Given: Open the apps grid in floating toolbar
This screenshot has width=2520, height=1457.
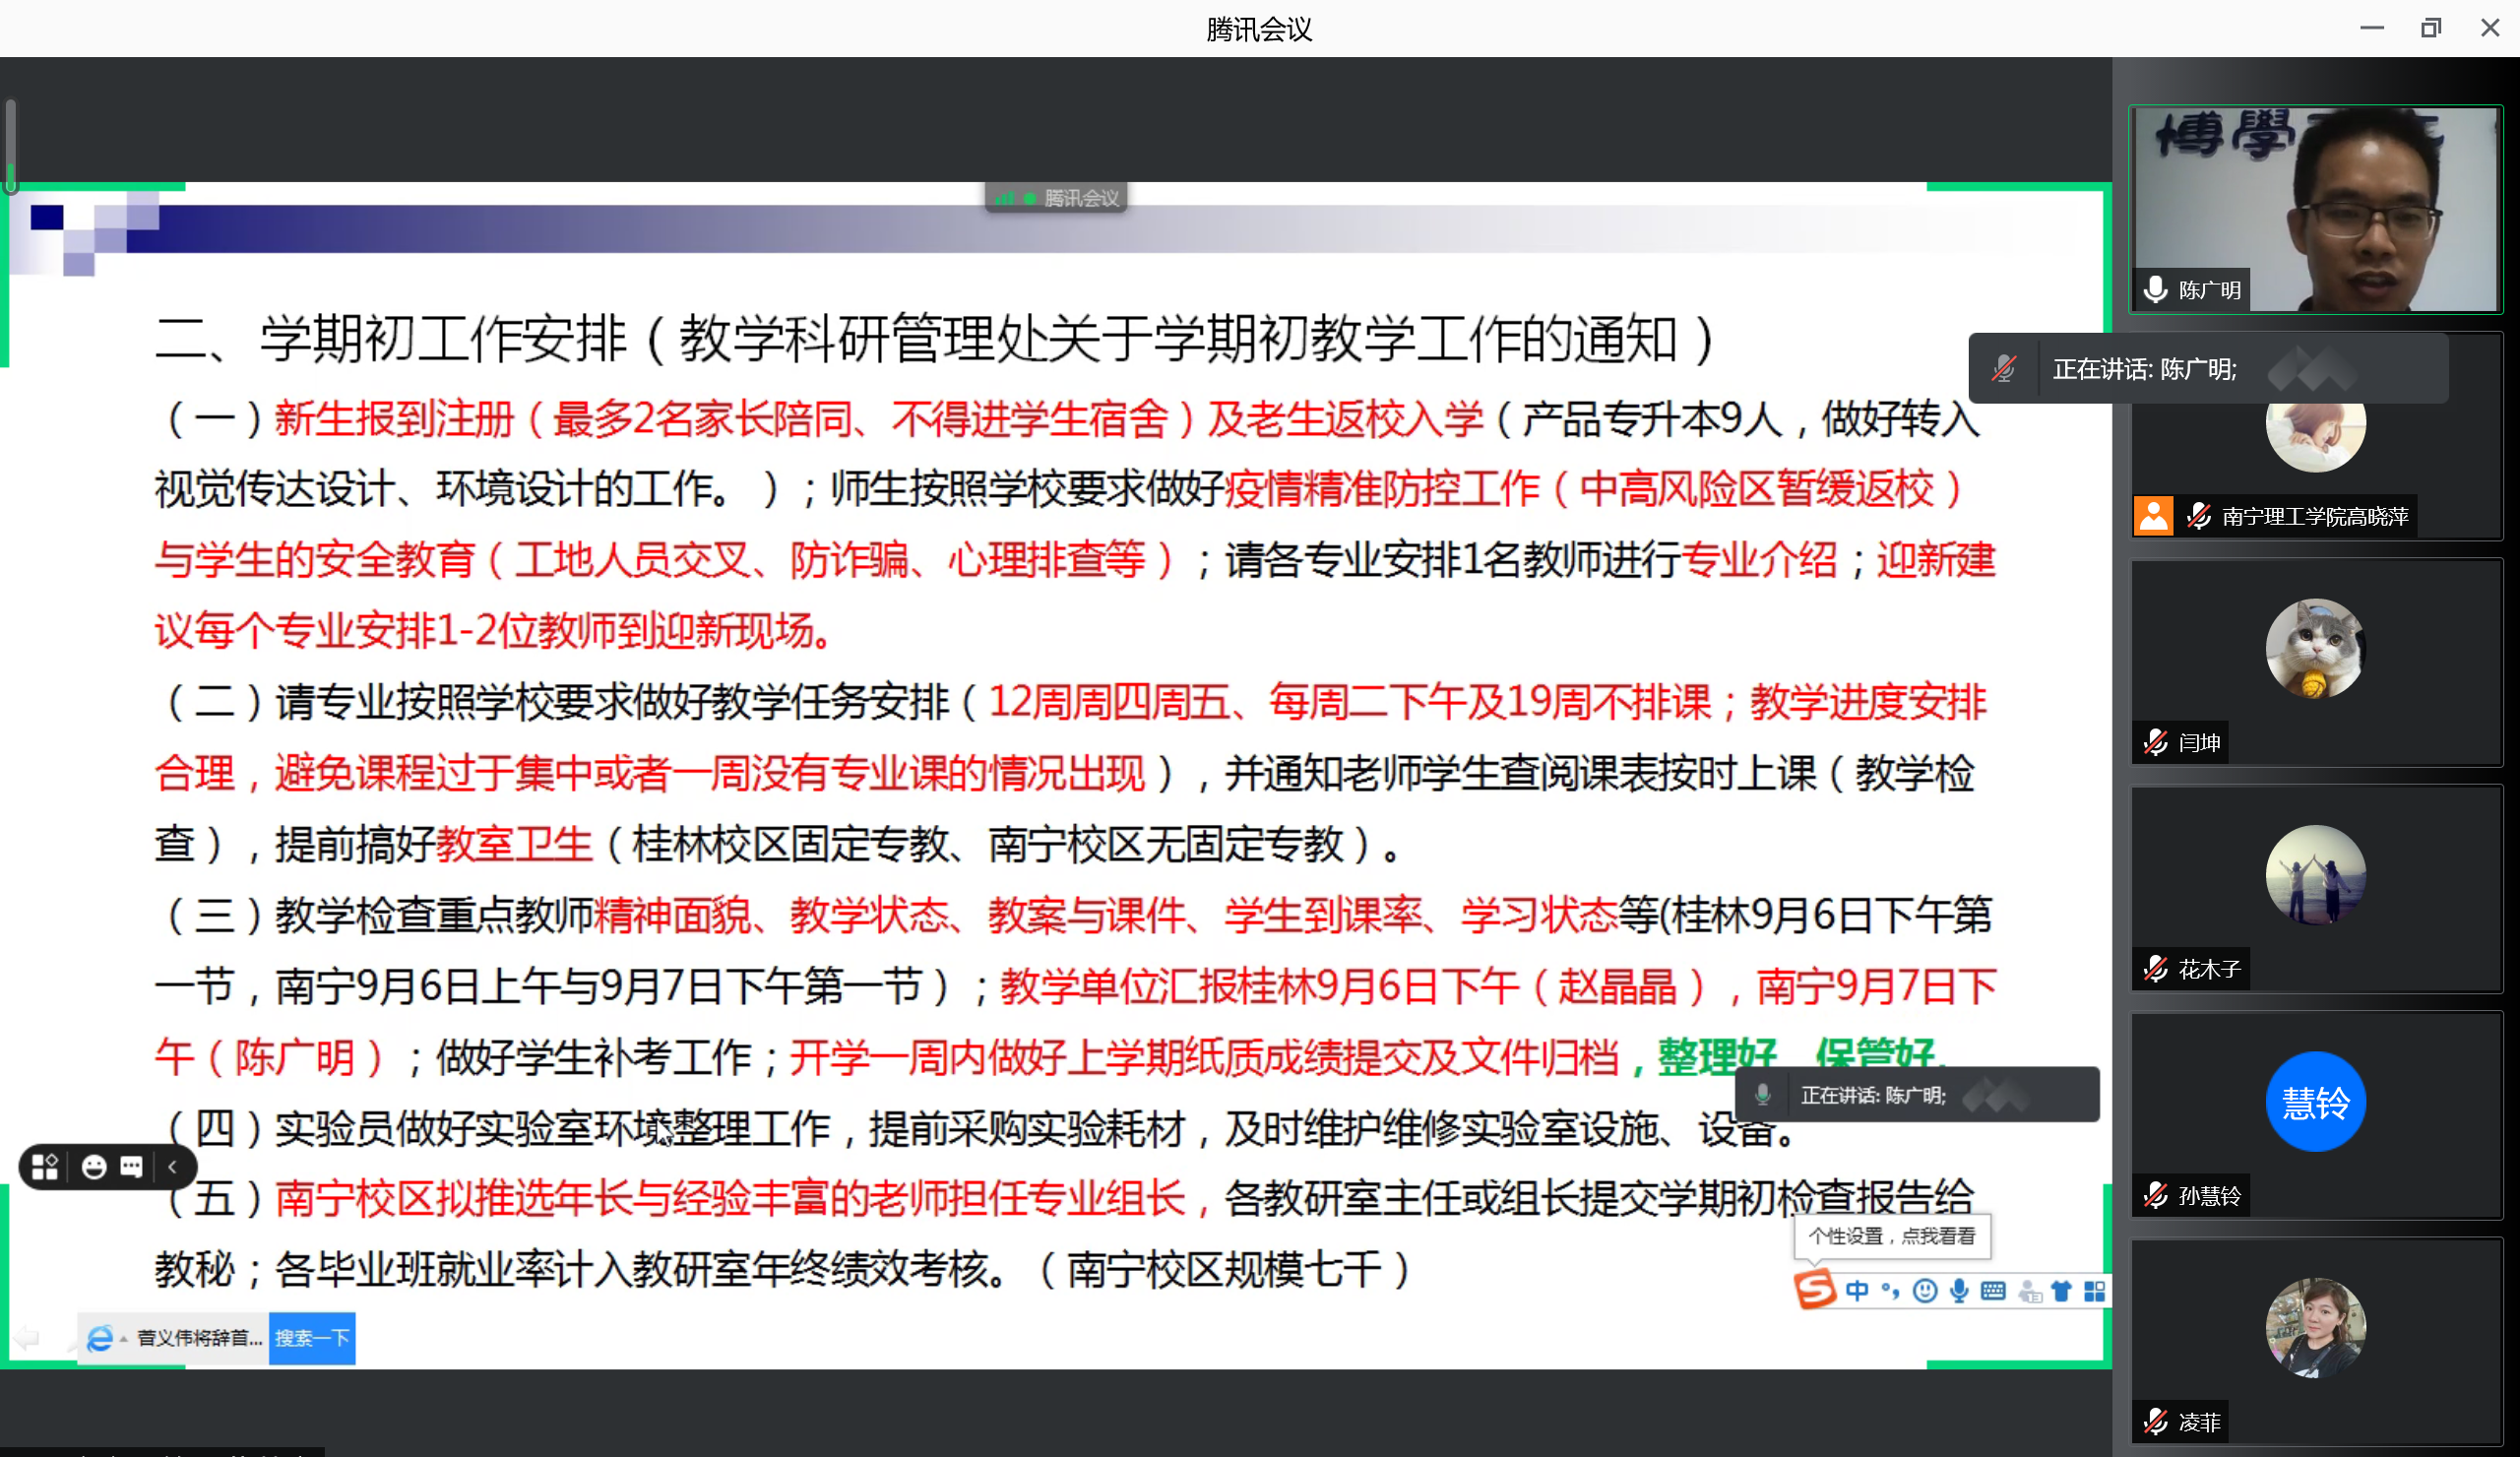Looking at the screenshot, I should coord(45,1167).
